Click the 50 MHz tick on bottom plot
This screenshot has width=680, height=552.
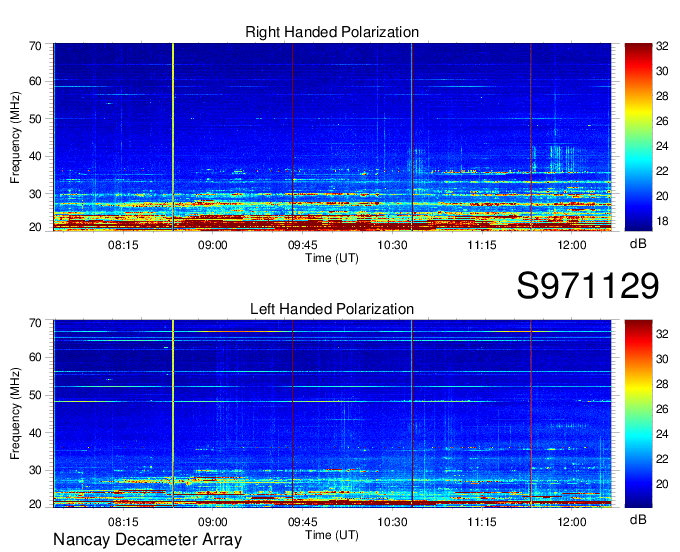pyautogui.click(x=35, y=395)
